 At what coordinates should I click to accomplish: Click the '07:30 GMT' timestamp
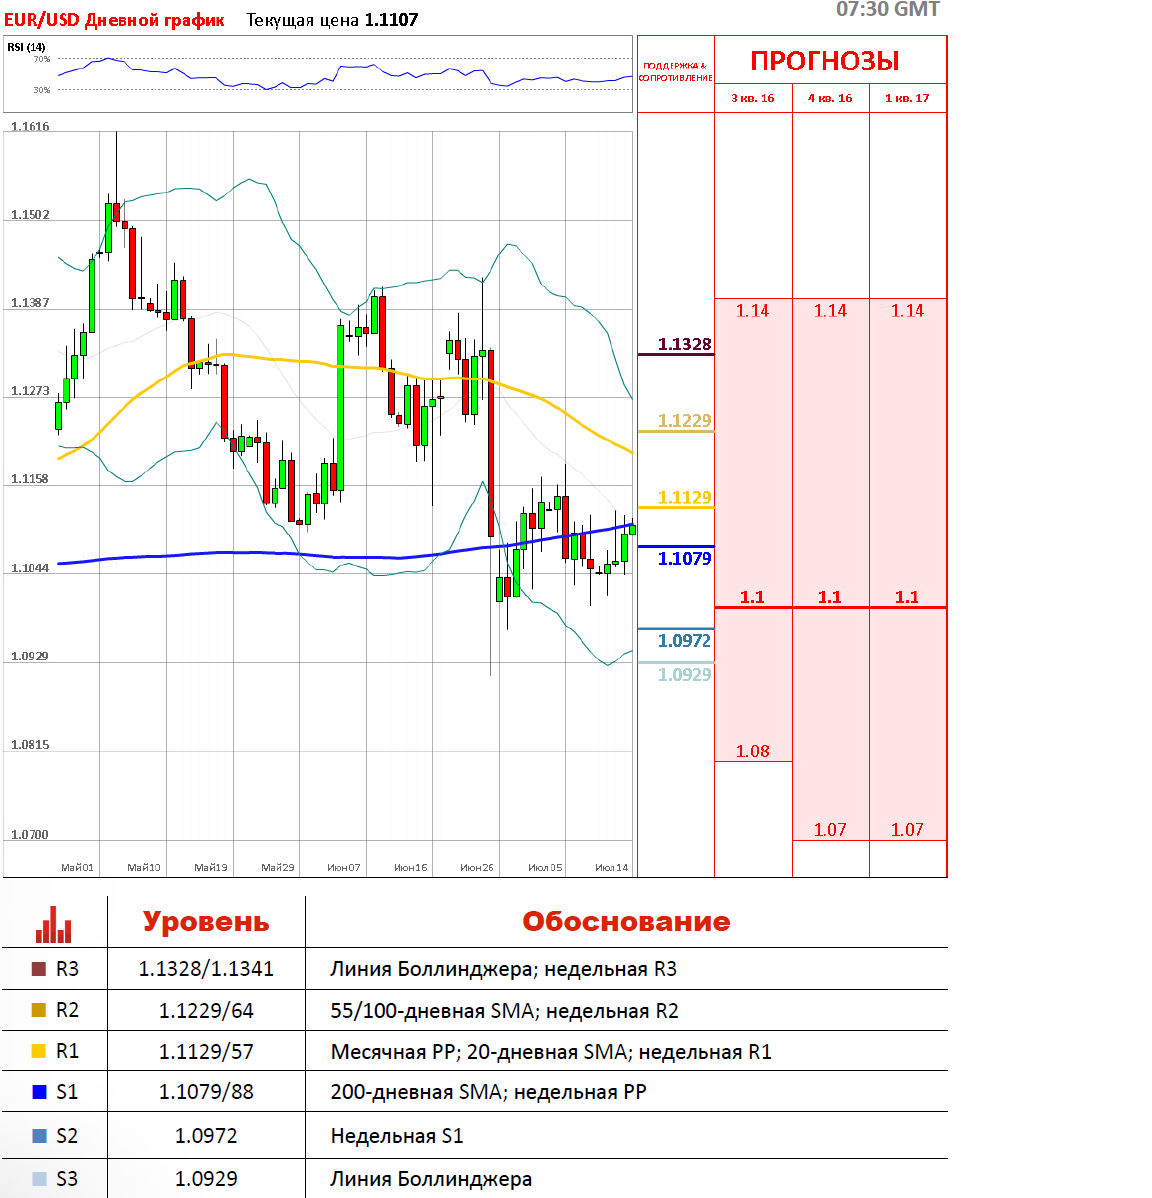point(888,9)
